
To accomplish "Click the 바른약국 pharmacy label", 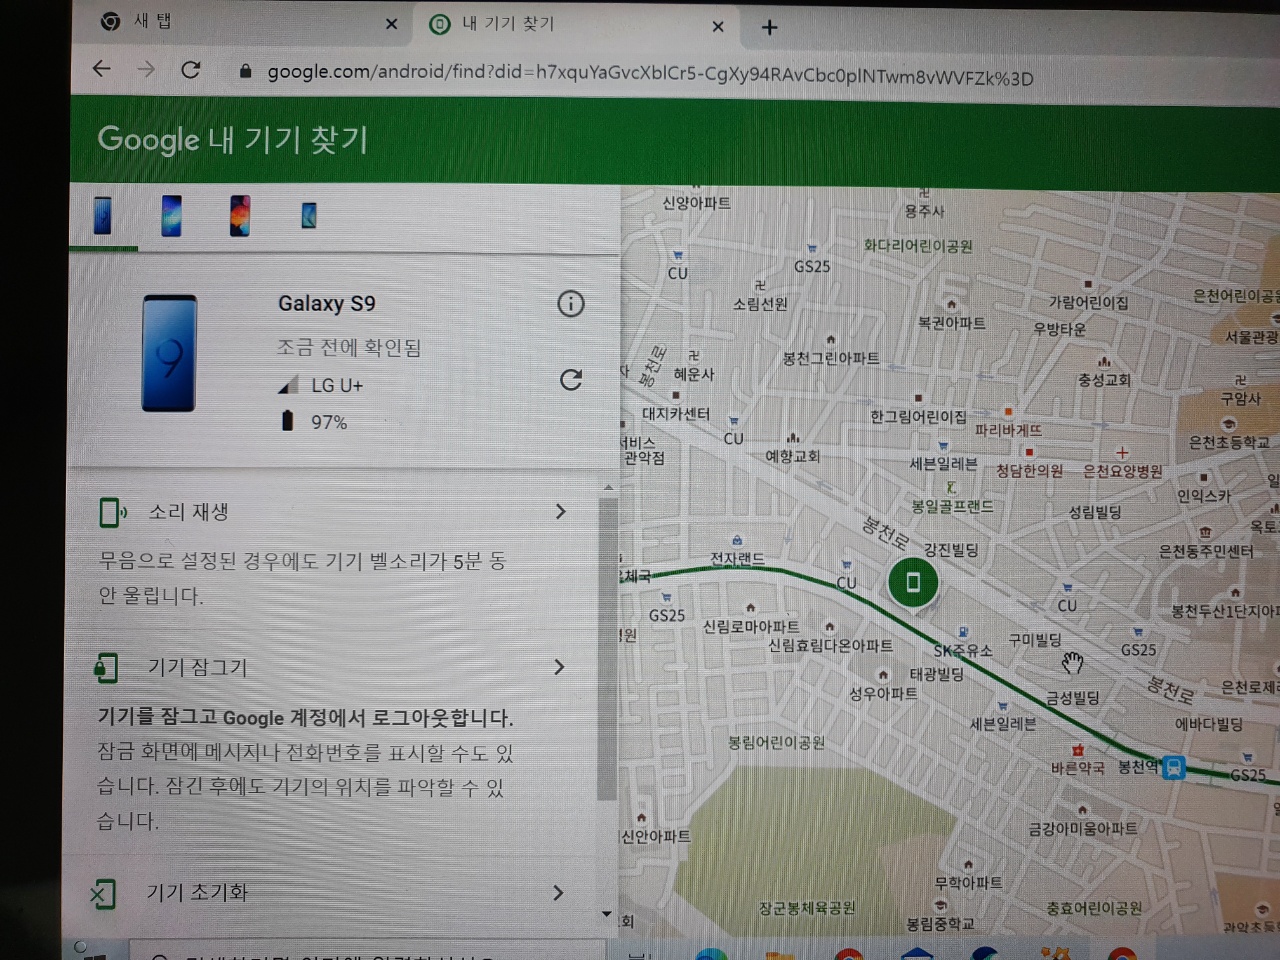I will pos(1077,768).
